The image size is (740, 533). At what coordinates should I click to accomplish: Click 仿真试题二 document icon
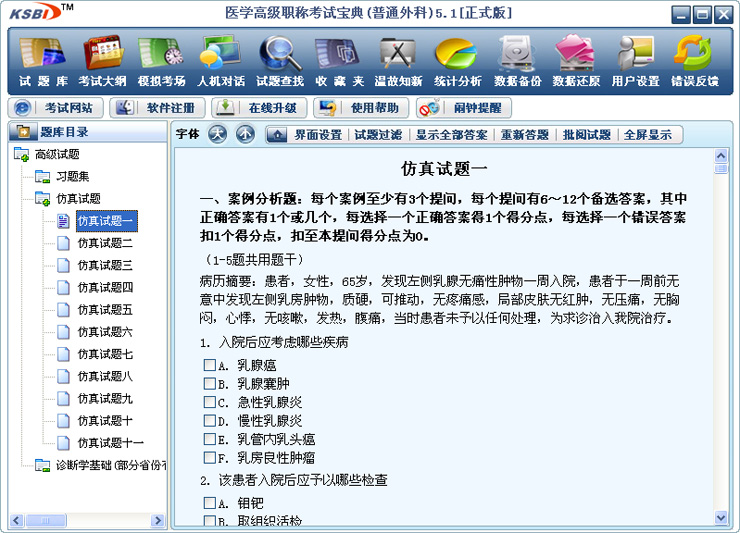pyautogui.click(x=63, y=243)
